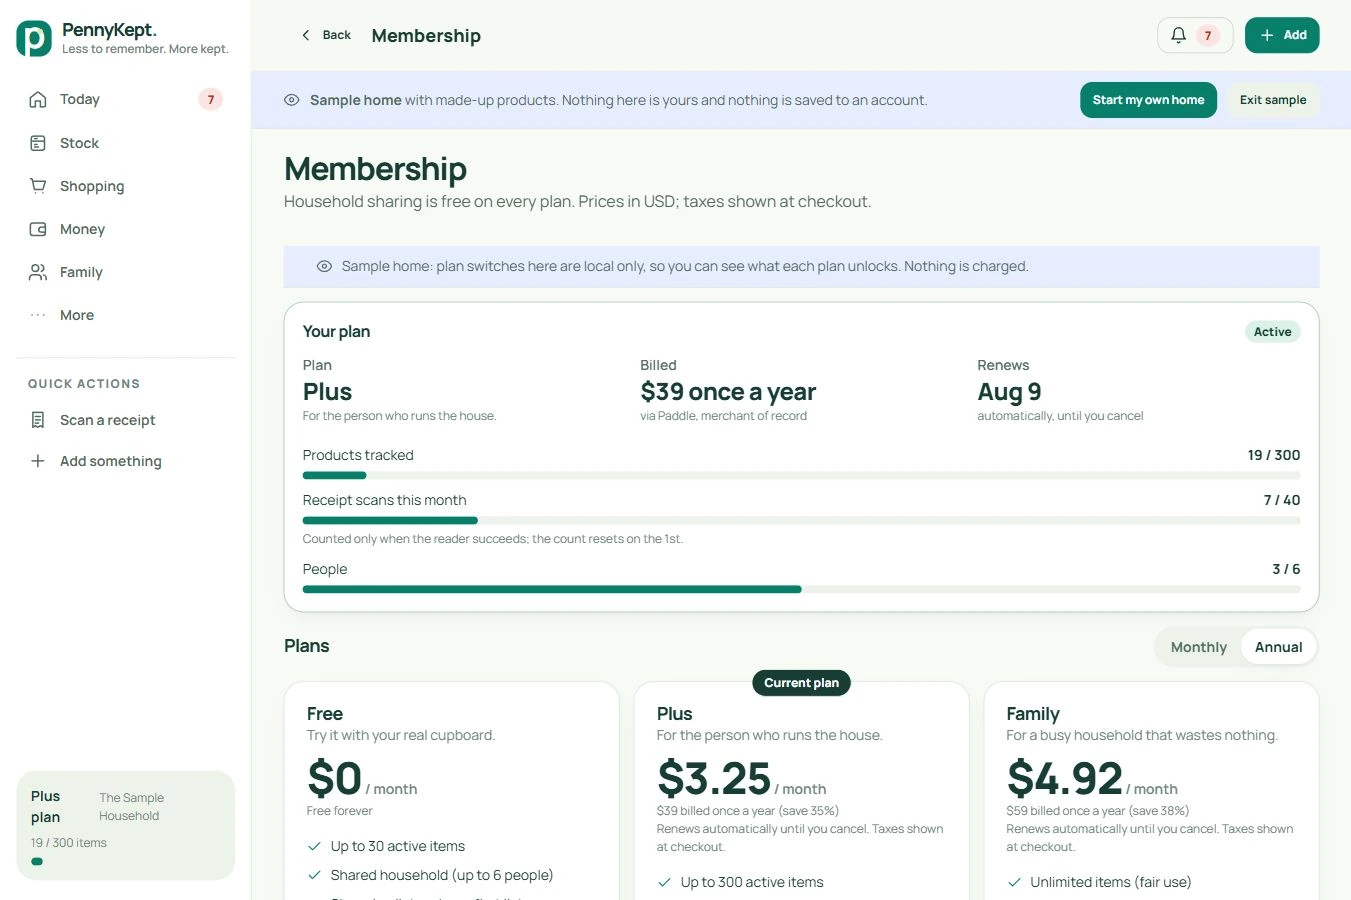The width and height of the screenshot is (1351, 900).
Task: Click the Family people icon
Action: coord(38,272)
